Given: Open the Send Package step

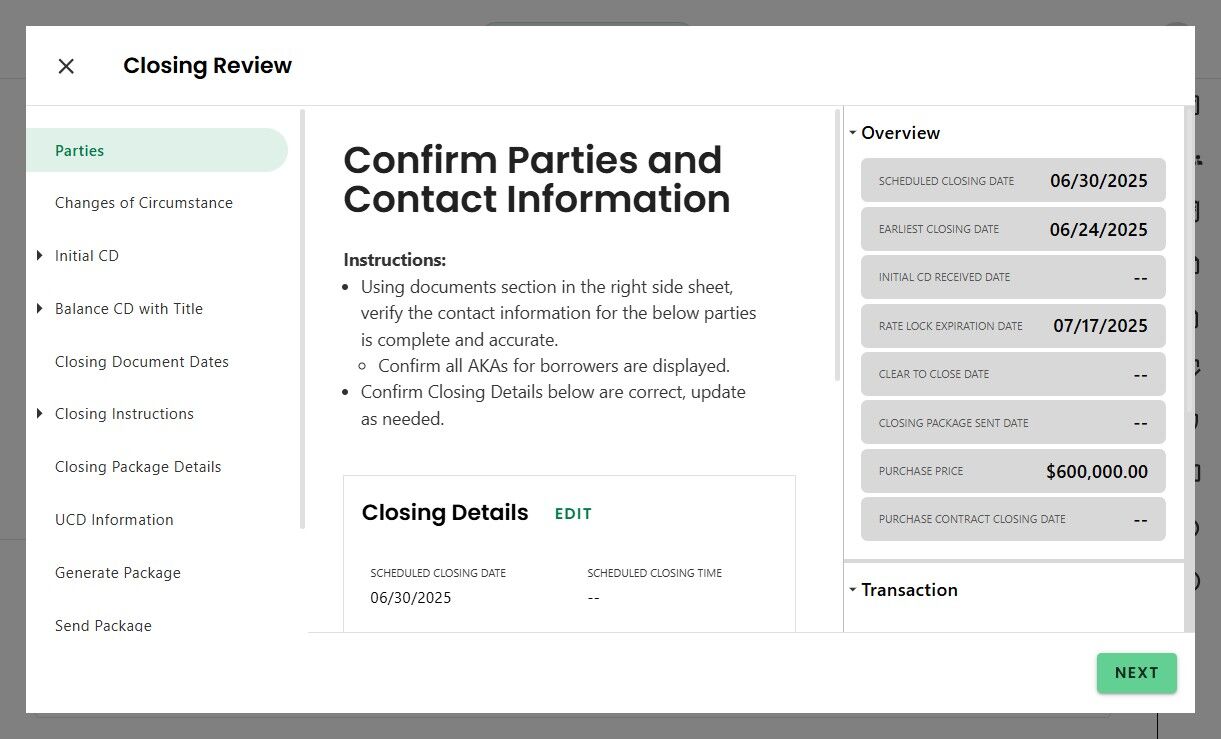Looking at the screenshot, I should [104, 625].
